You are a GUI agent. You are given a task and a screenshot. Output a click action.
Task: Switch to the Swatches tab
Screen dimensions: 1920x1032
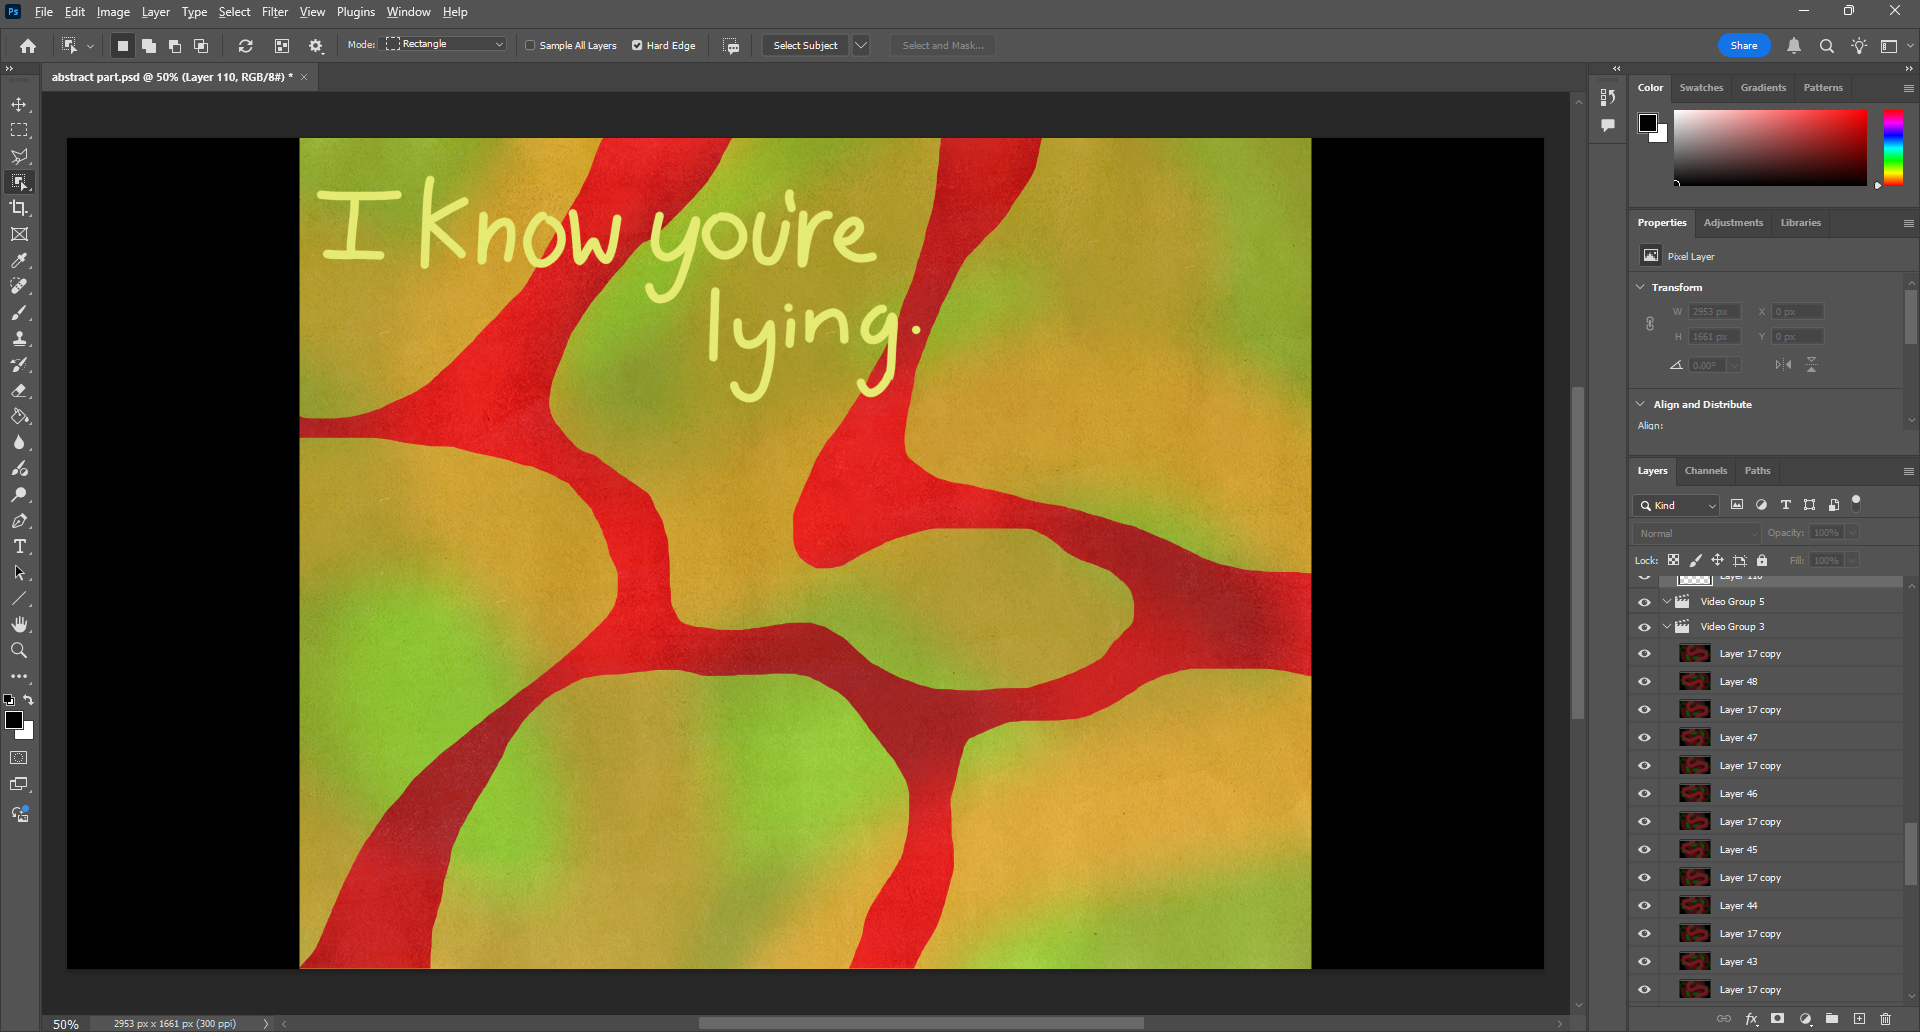1701,88
